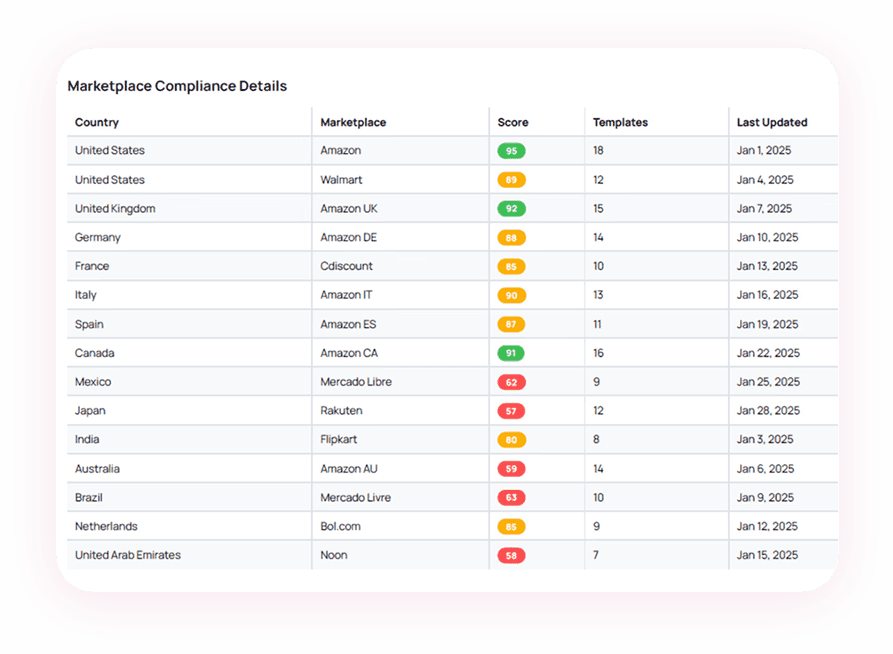This screenshot has width=893, height=654.
Task: Click the orange 88 score badge
Action: [x=511, y=238]
